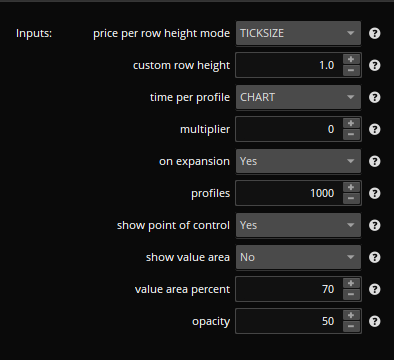
Task: Change show value area from No
Action: [298, 257]
